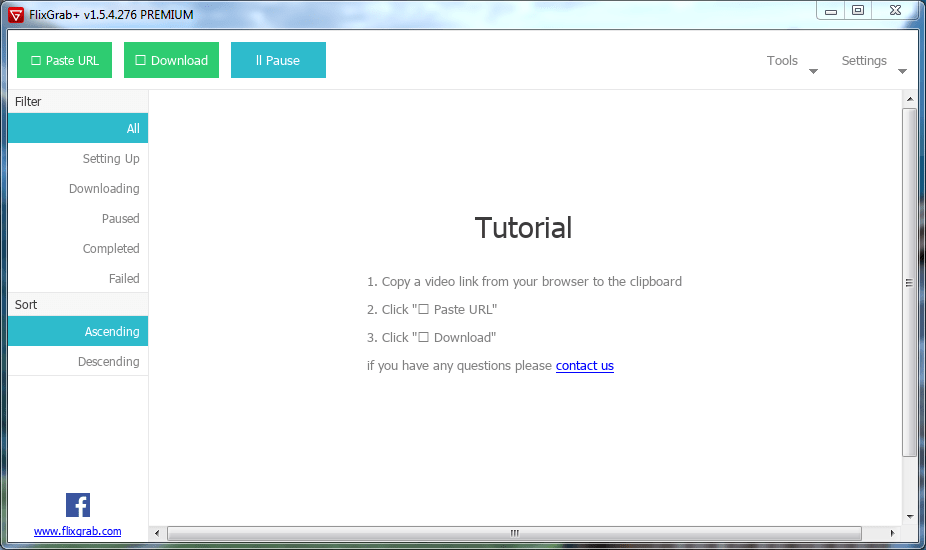This screenshot has width=926, height=550.
Task: Click the FlixGrab logo in title bar
Action: pyautogui.click(x=17, y=14)
